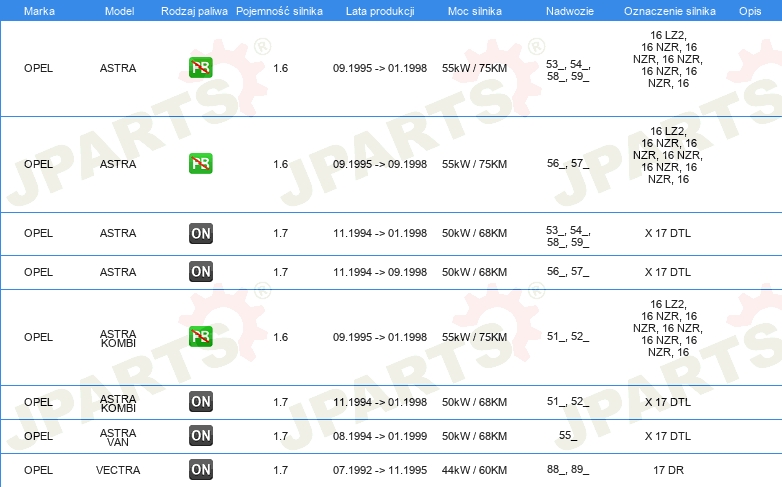Screen dimensions: 782x487
Task: Click the OPEL cell in the Vectra row
Action: tap(38, 470)
